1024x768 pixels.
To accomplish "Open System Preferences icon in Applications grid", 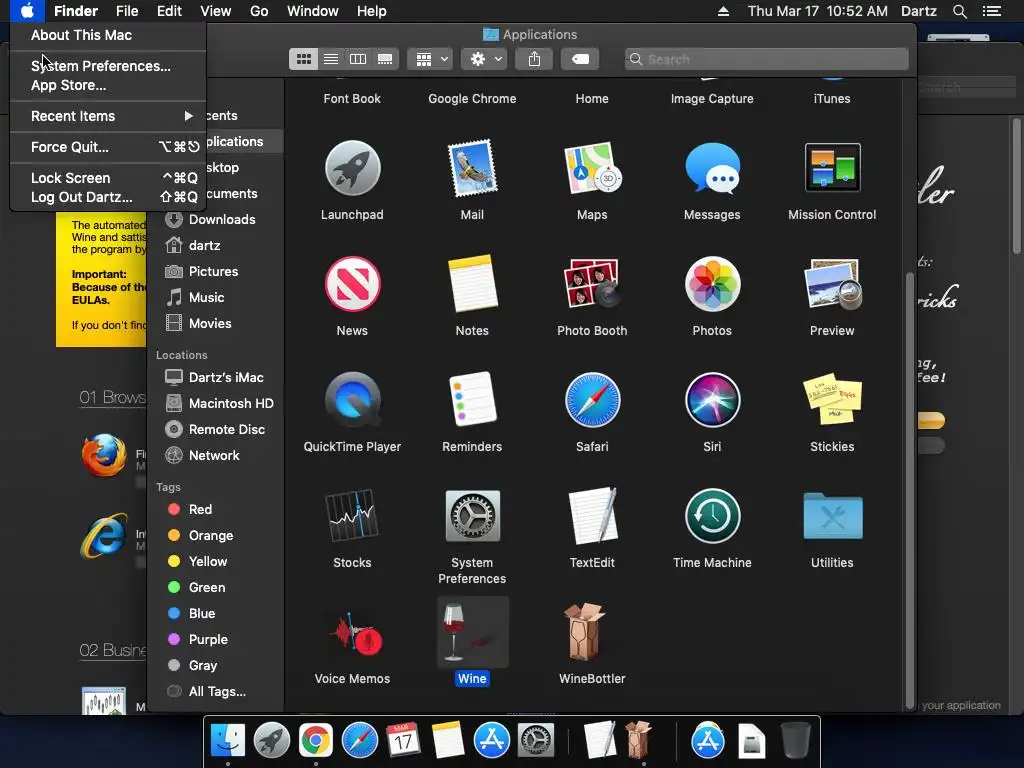I will coord(472,516).
